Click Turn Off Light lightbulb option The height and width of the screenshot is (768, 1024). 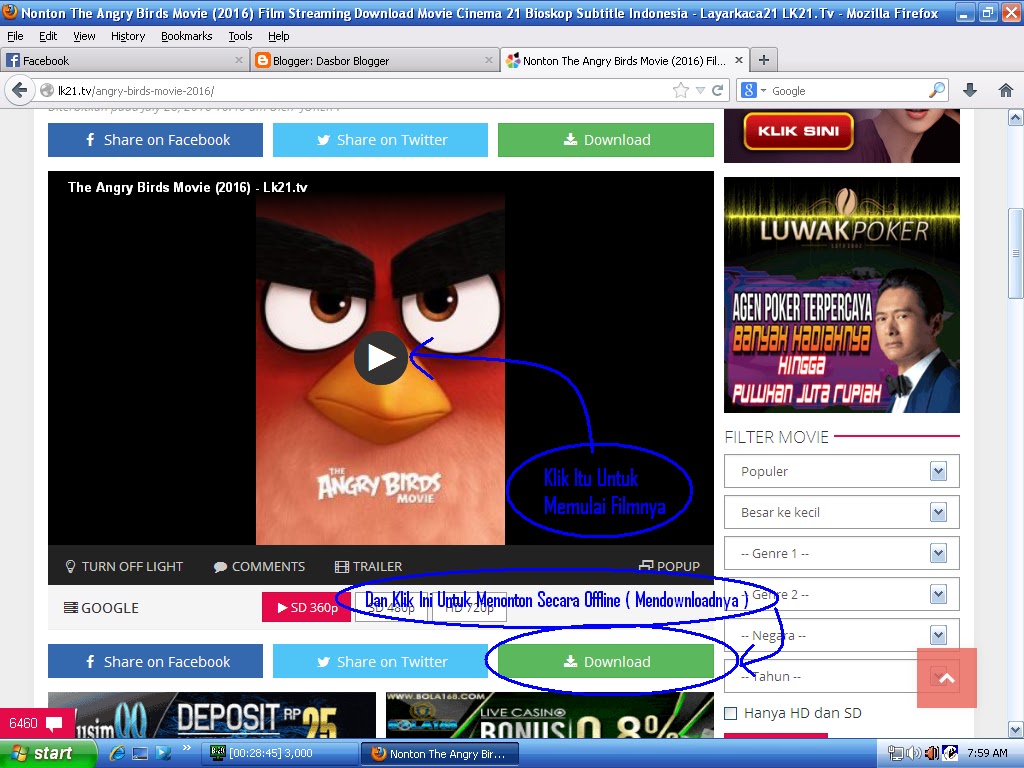(x=124, y=566)
